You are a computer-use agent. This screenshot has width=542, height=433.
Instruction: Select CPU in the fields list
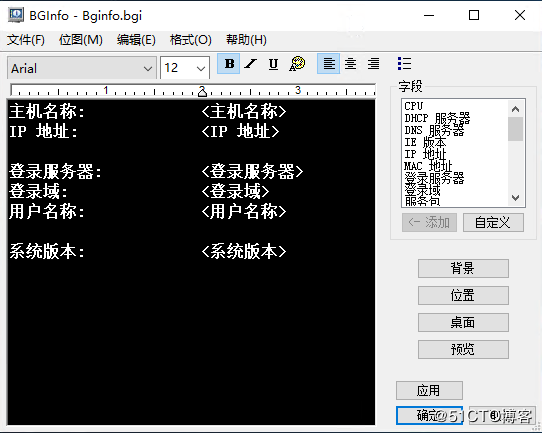click(414, 106)
